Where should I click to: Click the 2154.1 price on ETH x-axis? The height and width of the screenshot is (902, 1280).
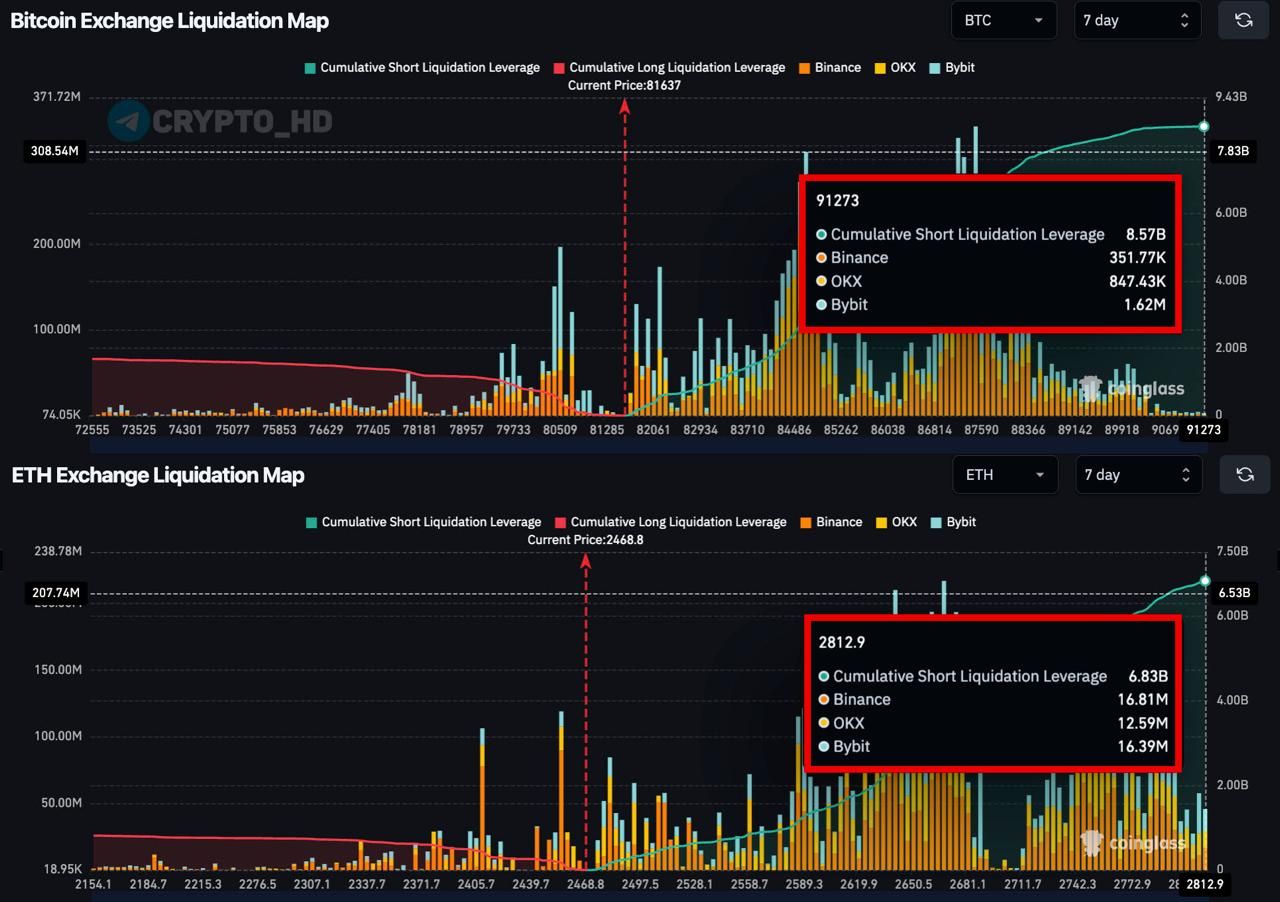93,884
